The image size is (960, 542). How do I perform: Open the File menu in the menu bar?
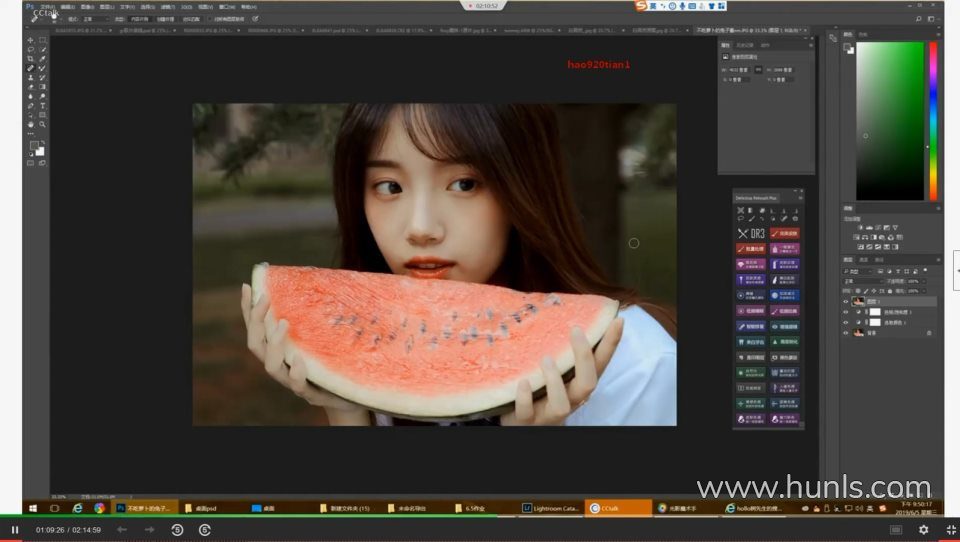click(46, 6)
